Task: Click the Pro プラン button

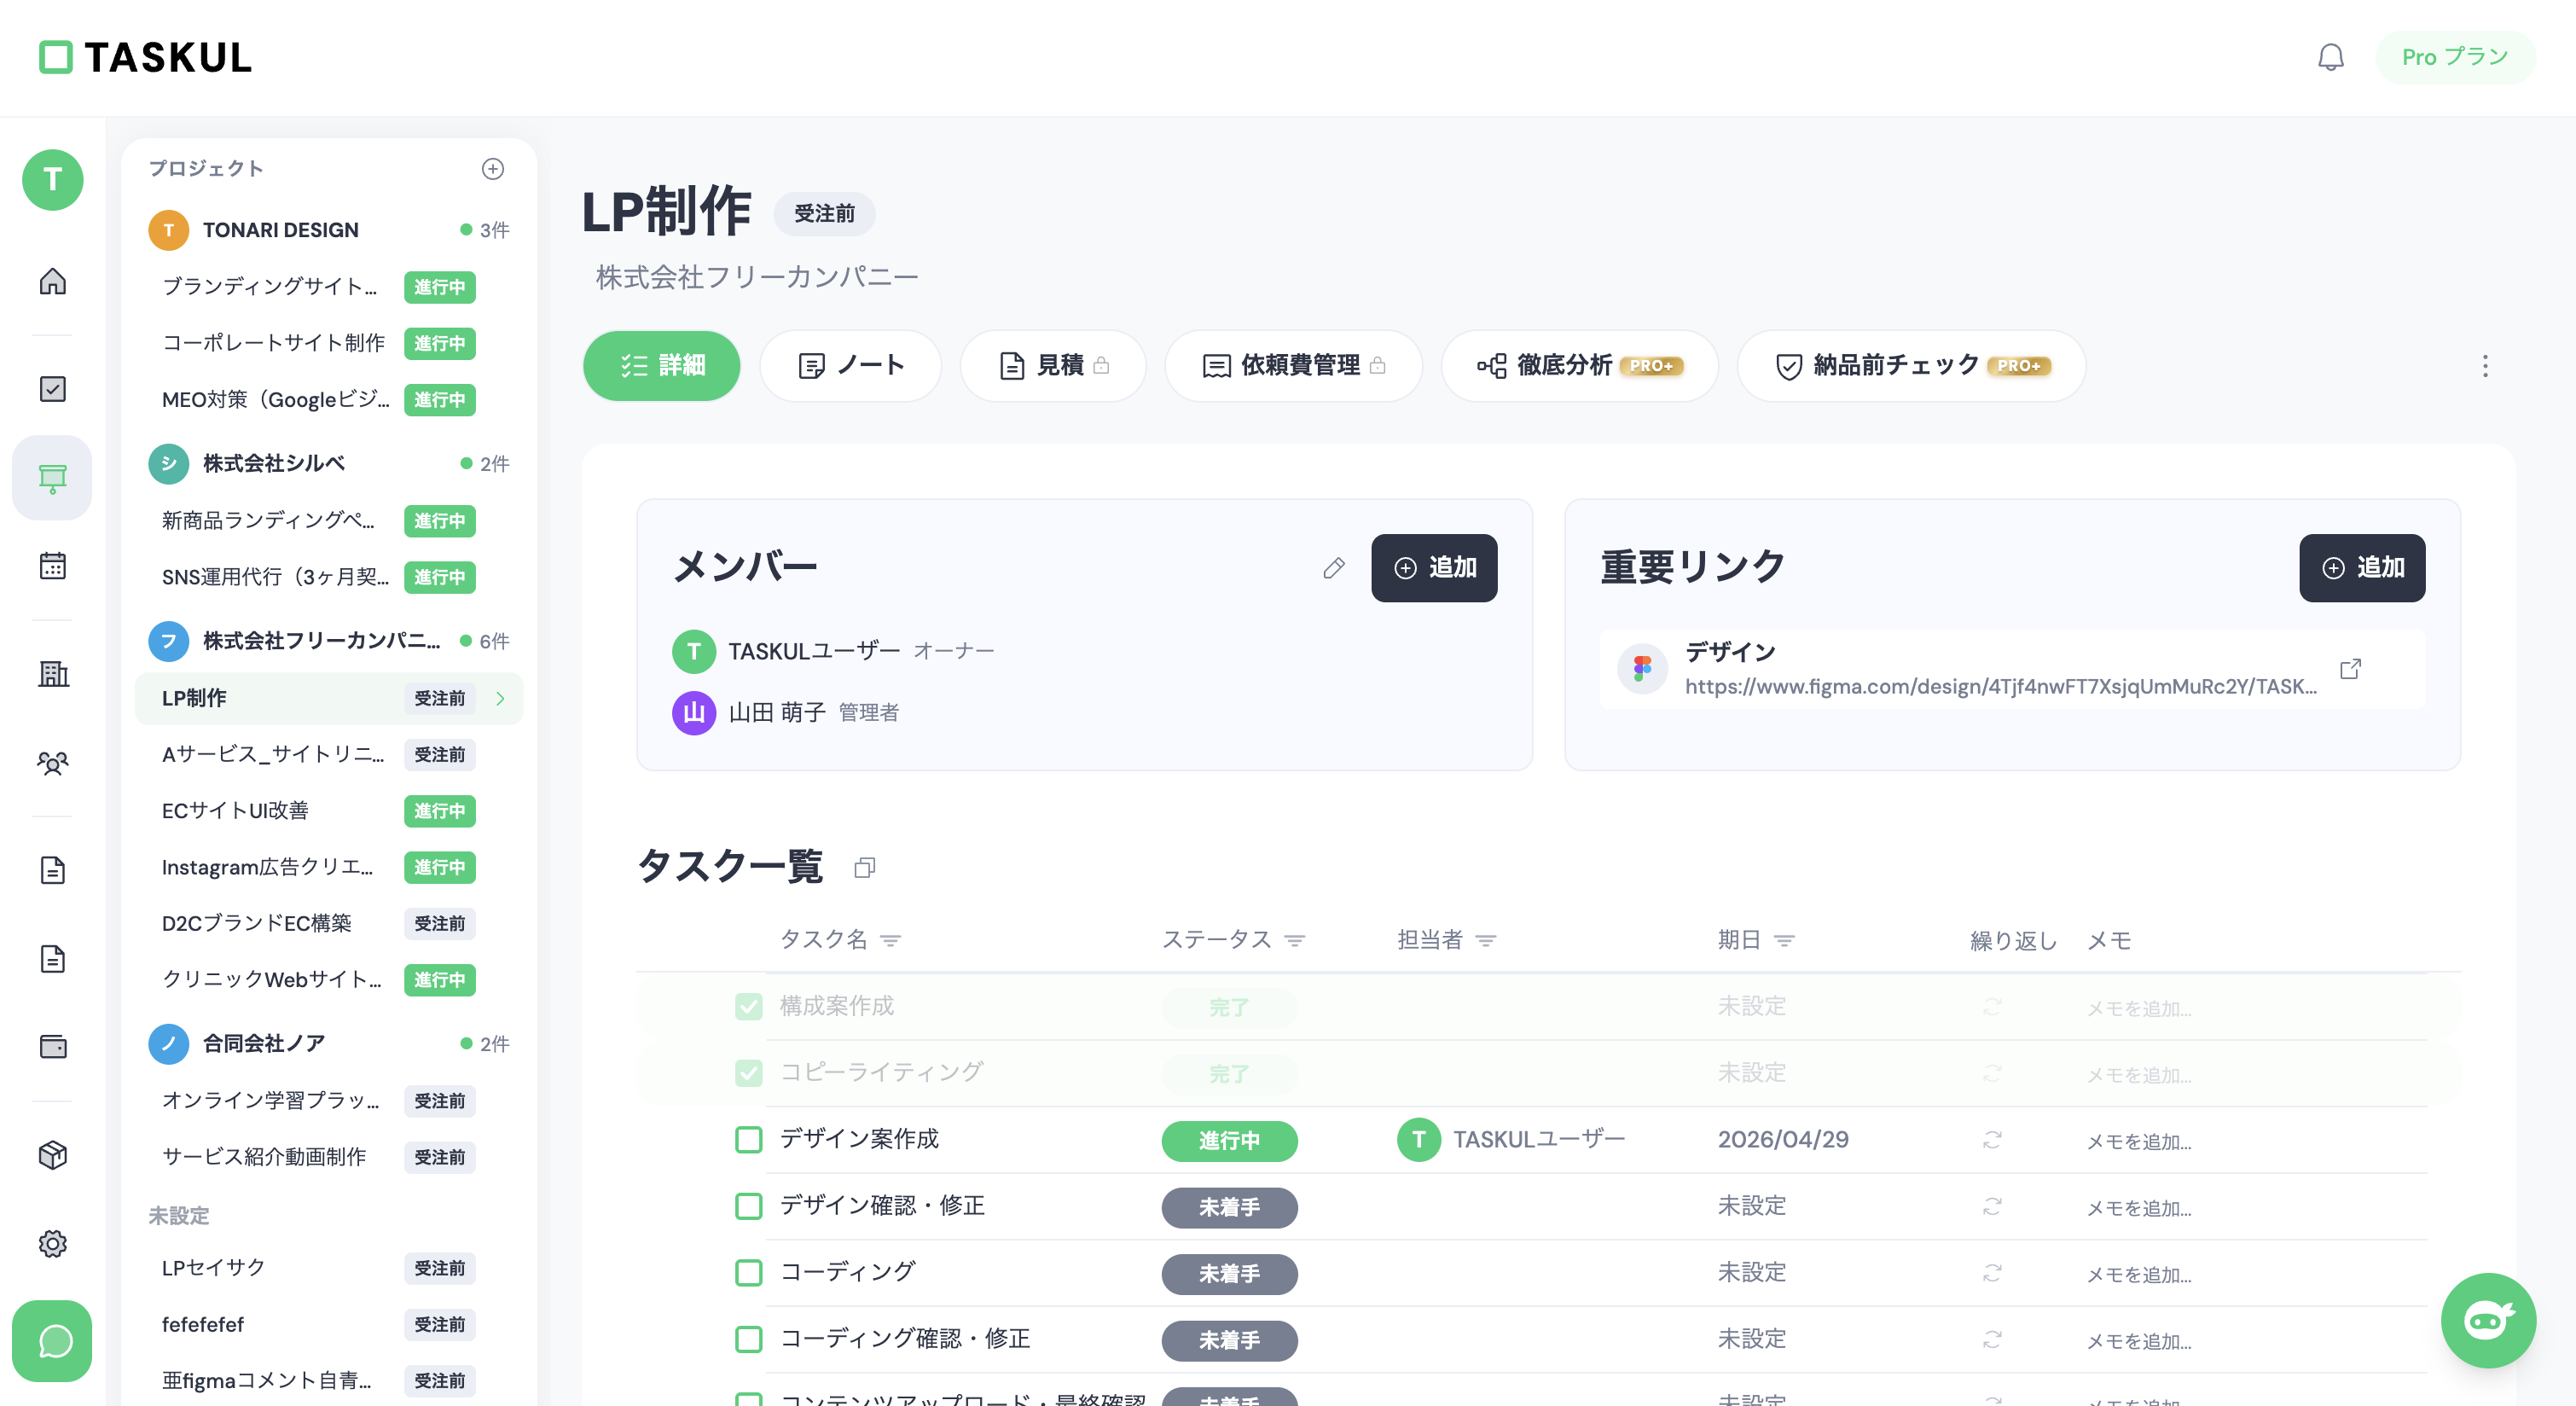Action: (2454, 57)
